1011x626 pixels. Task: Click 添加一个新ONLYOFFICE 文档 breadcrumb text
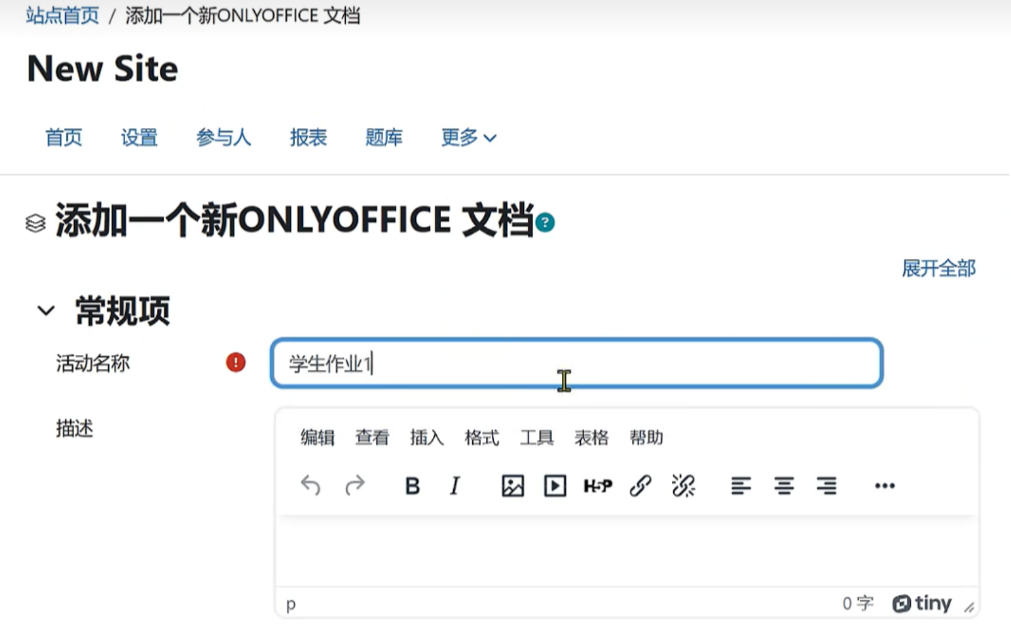[x=242, y=15]
